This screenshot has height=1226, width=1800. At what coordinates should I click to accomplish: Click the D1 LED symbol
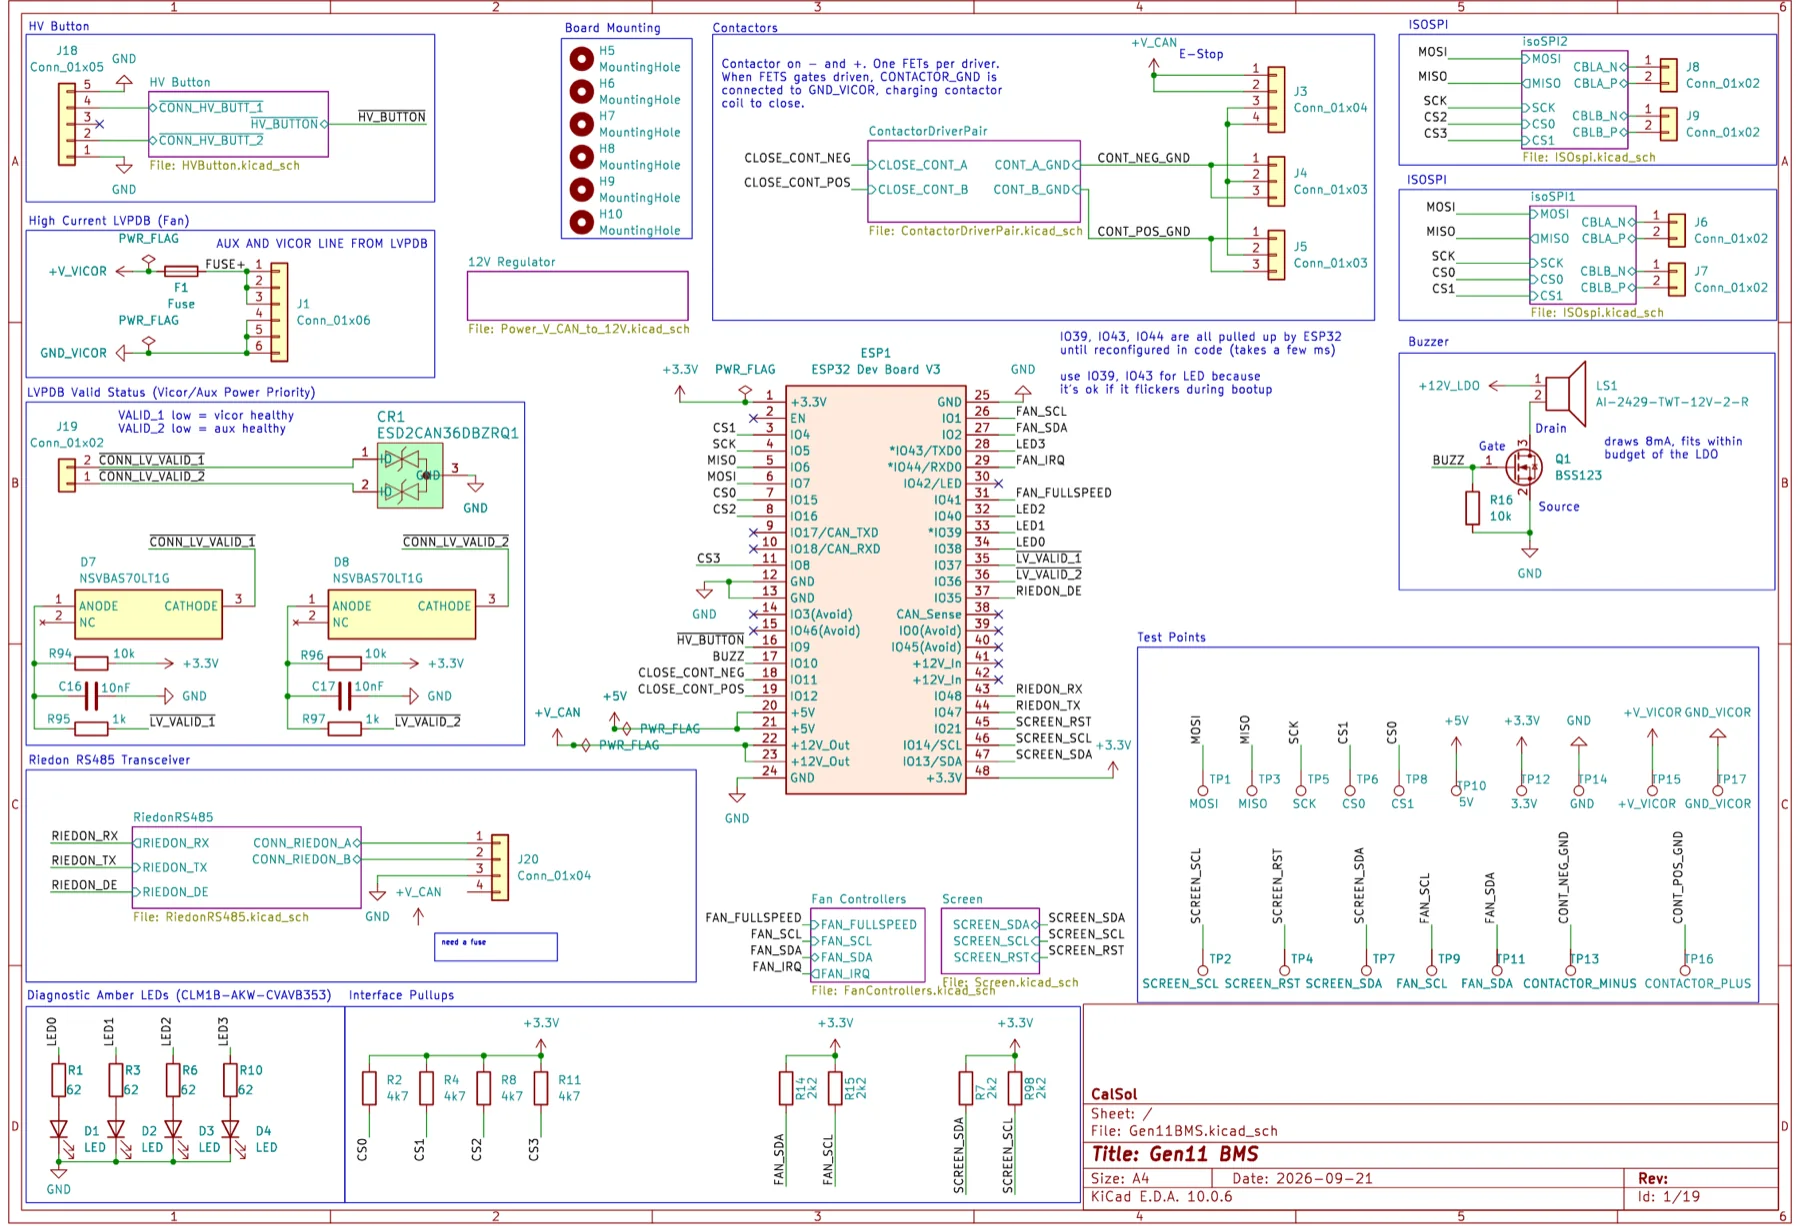pos(59,1130)
